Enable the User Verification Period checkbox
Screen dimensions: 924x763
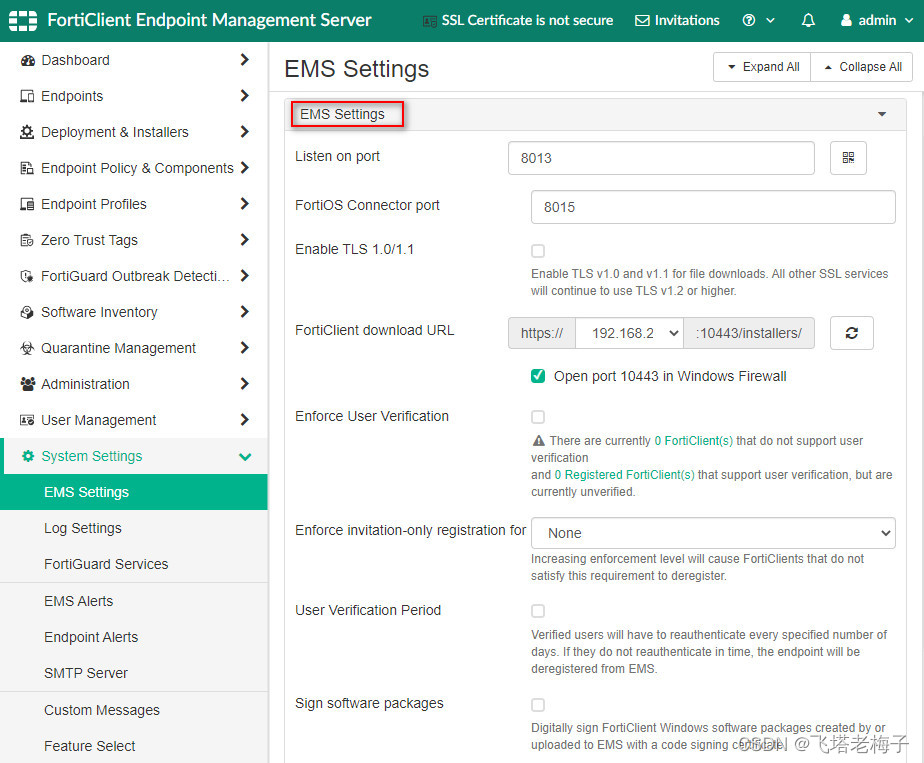tap(538, 611)
